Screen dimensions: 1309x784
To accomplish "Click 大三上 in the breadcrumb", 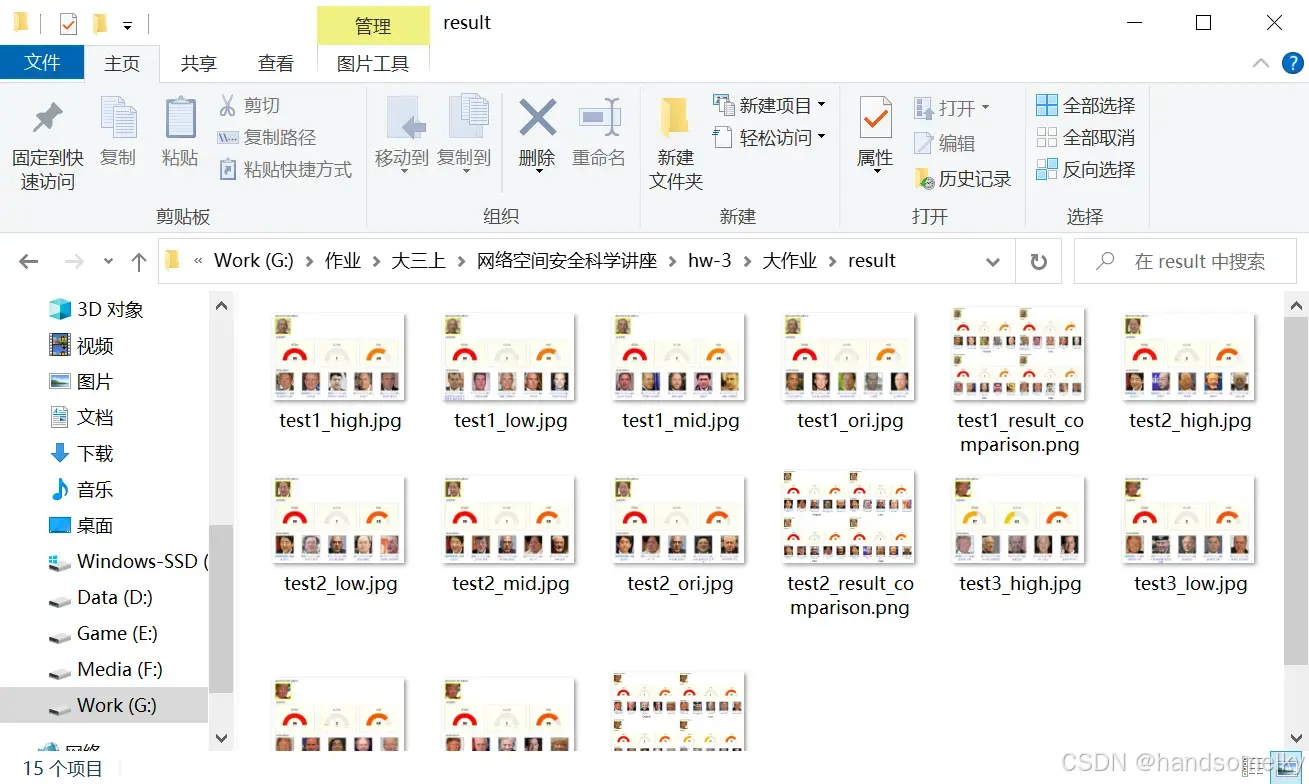I will [418, 261].
